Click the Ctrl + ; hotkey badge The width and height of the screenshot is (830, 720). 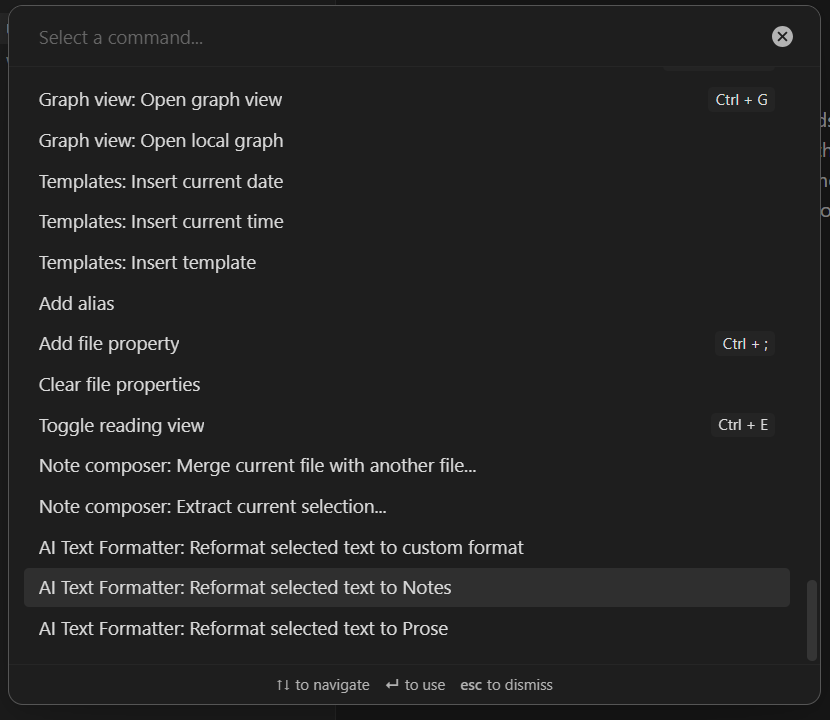pos(745,344)
